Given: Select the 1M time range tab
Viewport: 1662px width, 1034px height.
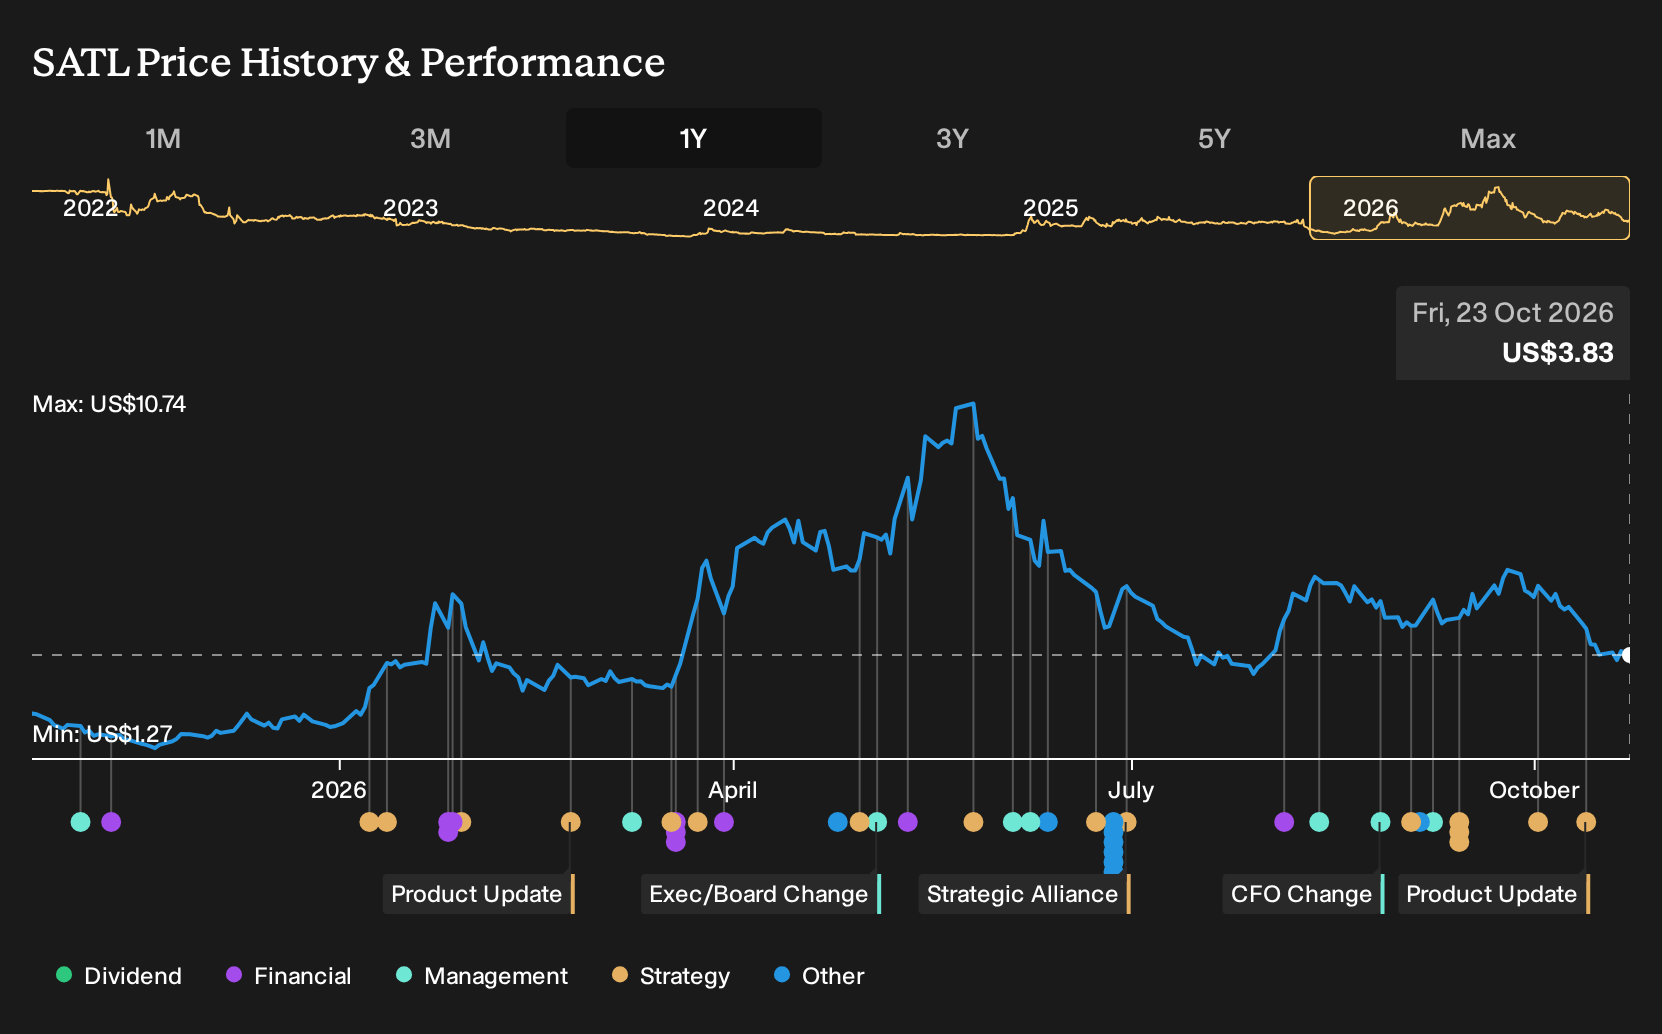Looking at the screenshot, I should coord(163,138).
